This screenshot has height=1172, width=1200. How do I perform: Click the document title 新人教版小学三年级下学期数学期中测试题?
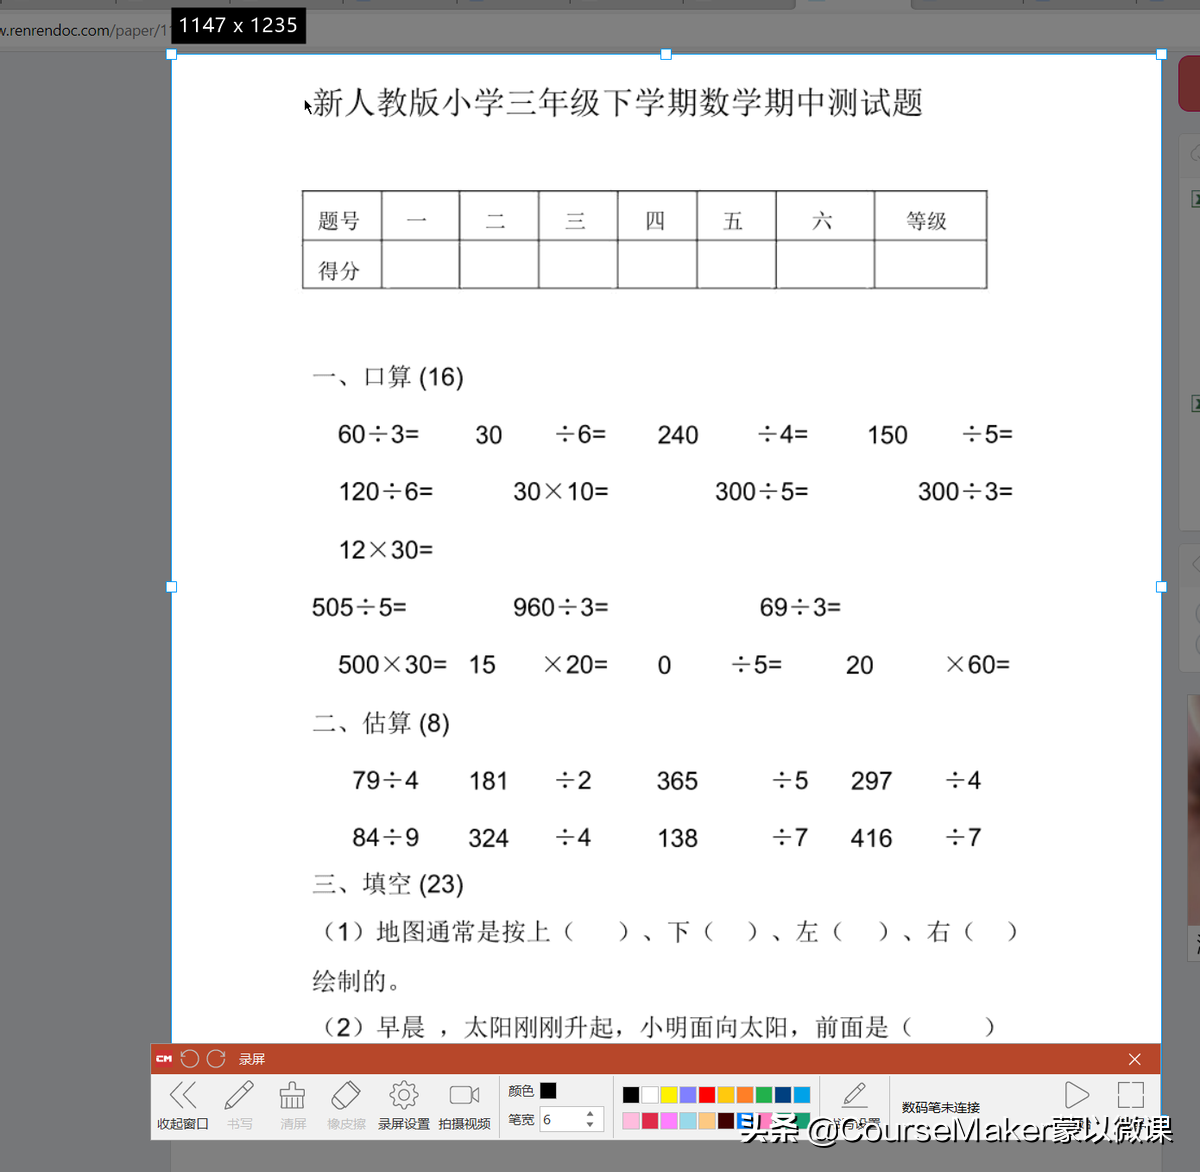[617, 102]
